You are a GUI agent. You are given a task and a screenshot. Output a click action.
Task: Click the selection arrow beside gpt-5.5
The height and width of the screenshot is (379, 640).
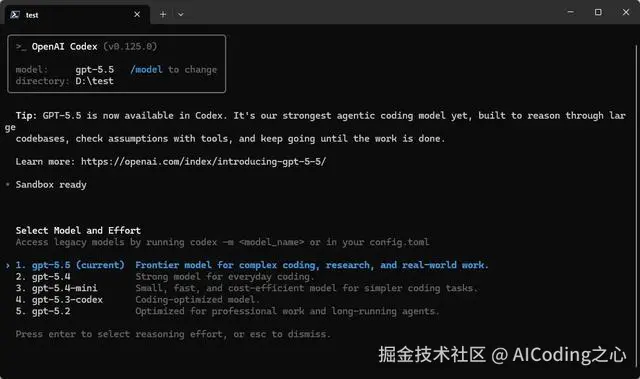8,266
